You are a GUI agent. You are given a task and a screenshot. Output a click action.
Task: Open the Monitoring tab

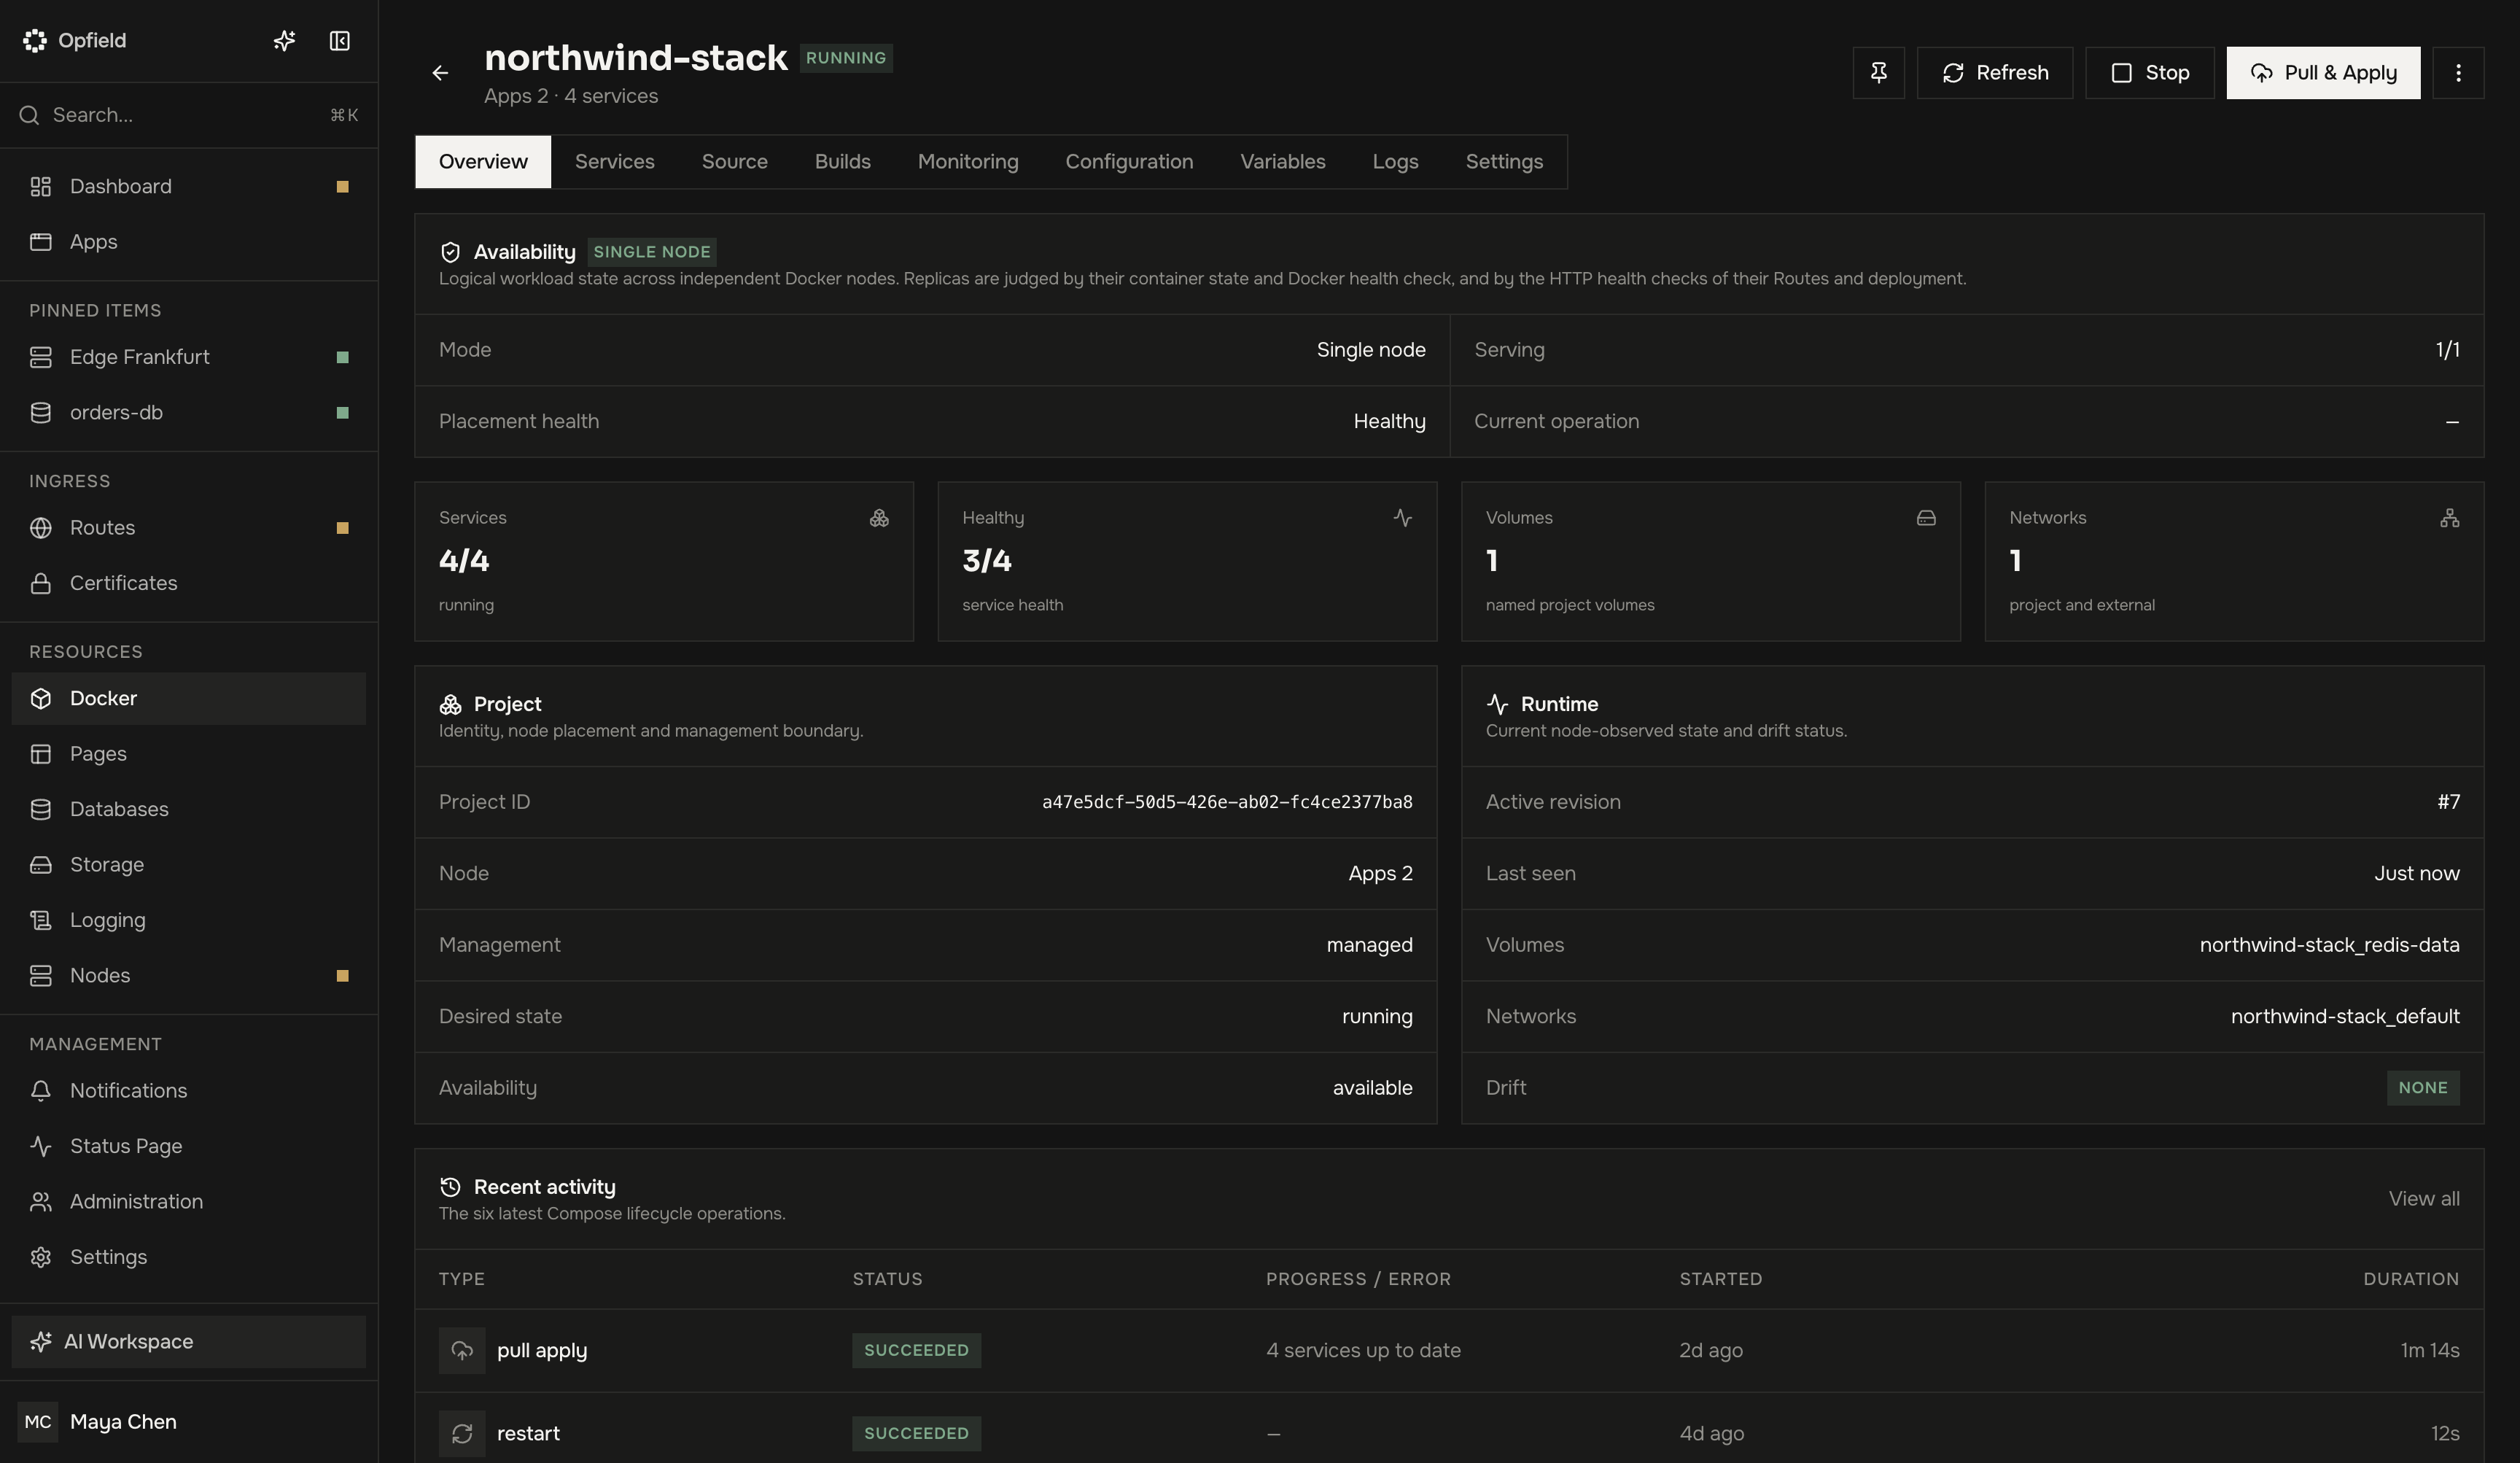(968, 162)
